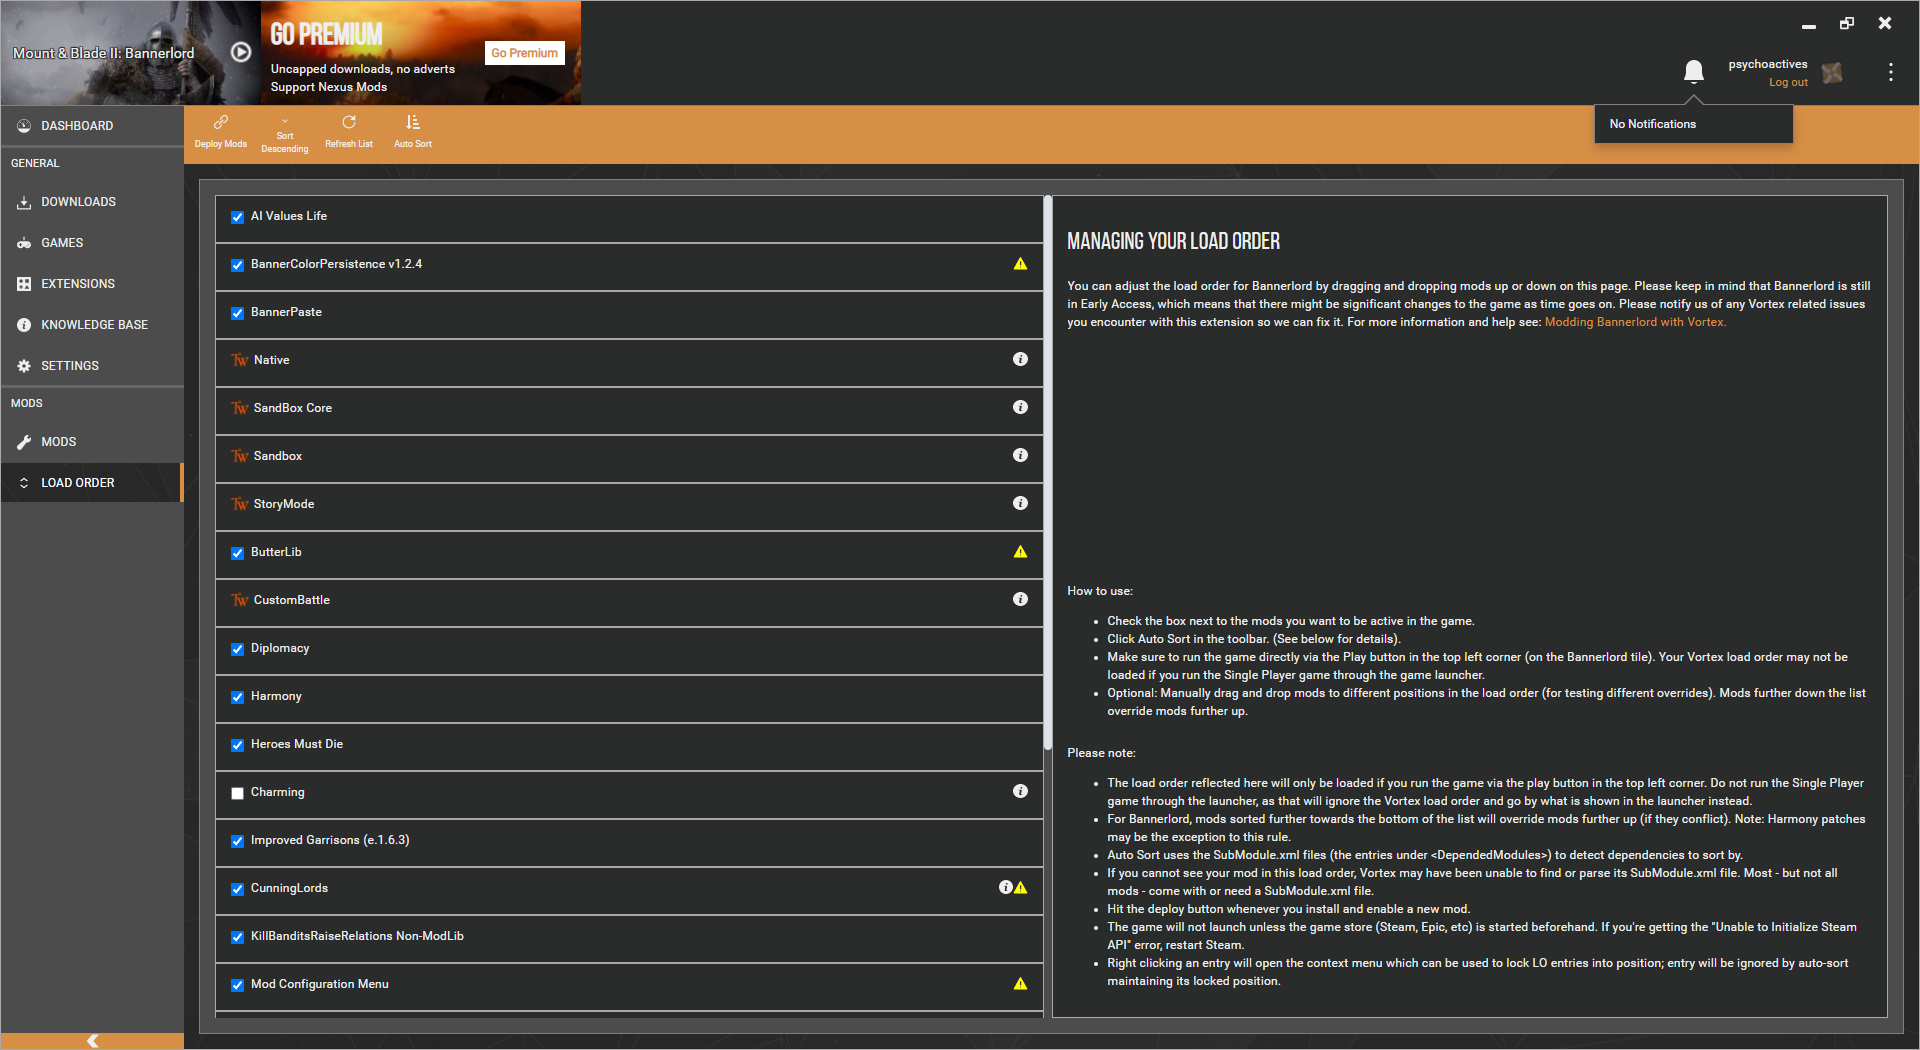Uncheck Improved Garrisons (e.1.6.3)
Image resolution: width=1920 pixels, height=1050 pixels.
click(237, 841)
